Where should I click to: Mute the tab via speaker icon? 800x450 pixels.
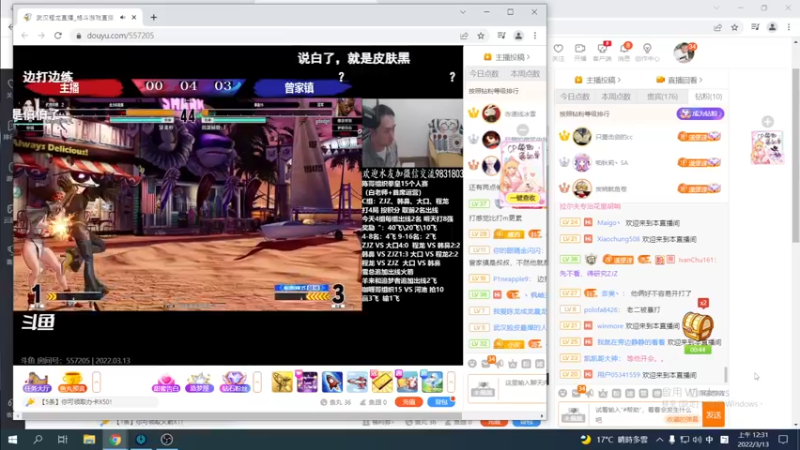(x=122, y=17)
